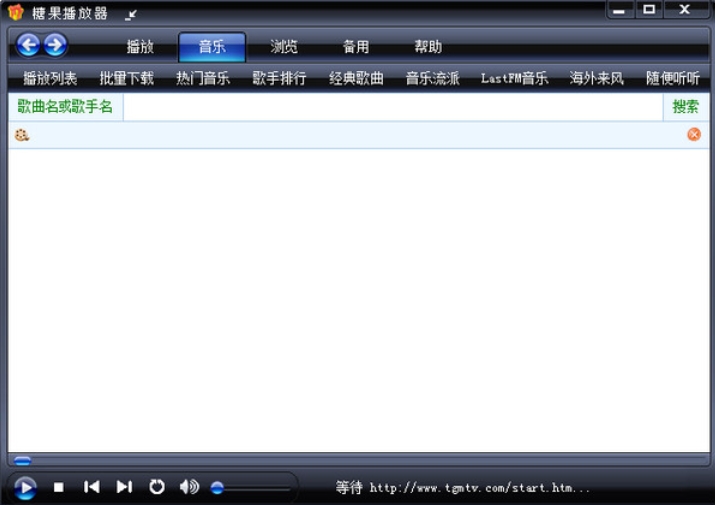Minimize the player window
Image resolution: width=715 pixels, height=505 pixels.
point(619,10)
